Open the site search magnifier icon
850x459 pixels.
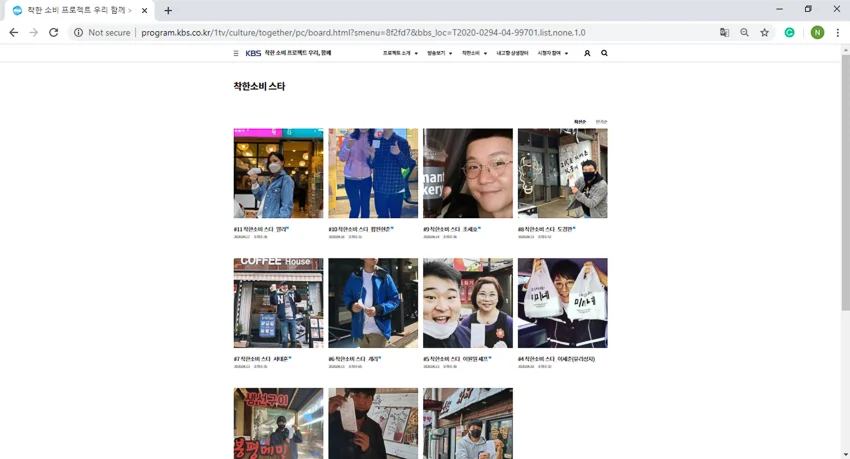point(604,53)
